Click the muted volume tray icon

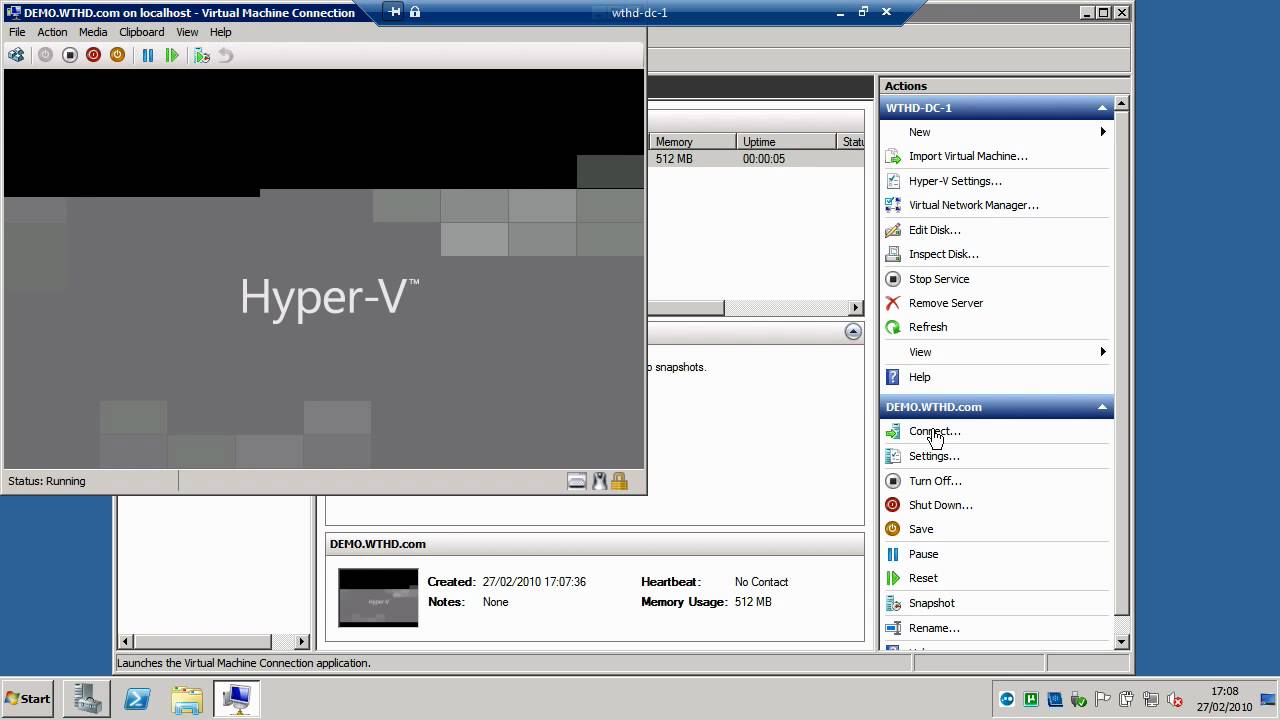[x=1175, y=699]
